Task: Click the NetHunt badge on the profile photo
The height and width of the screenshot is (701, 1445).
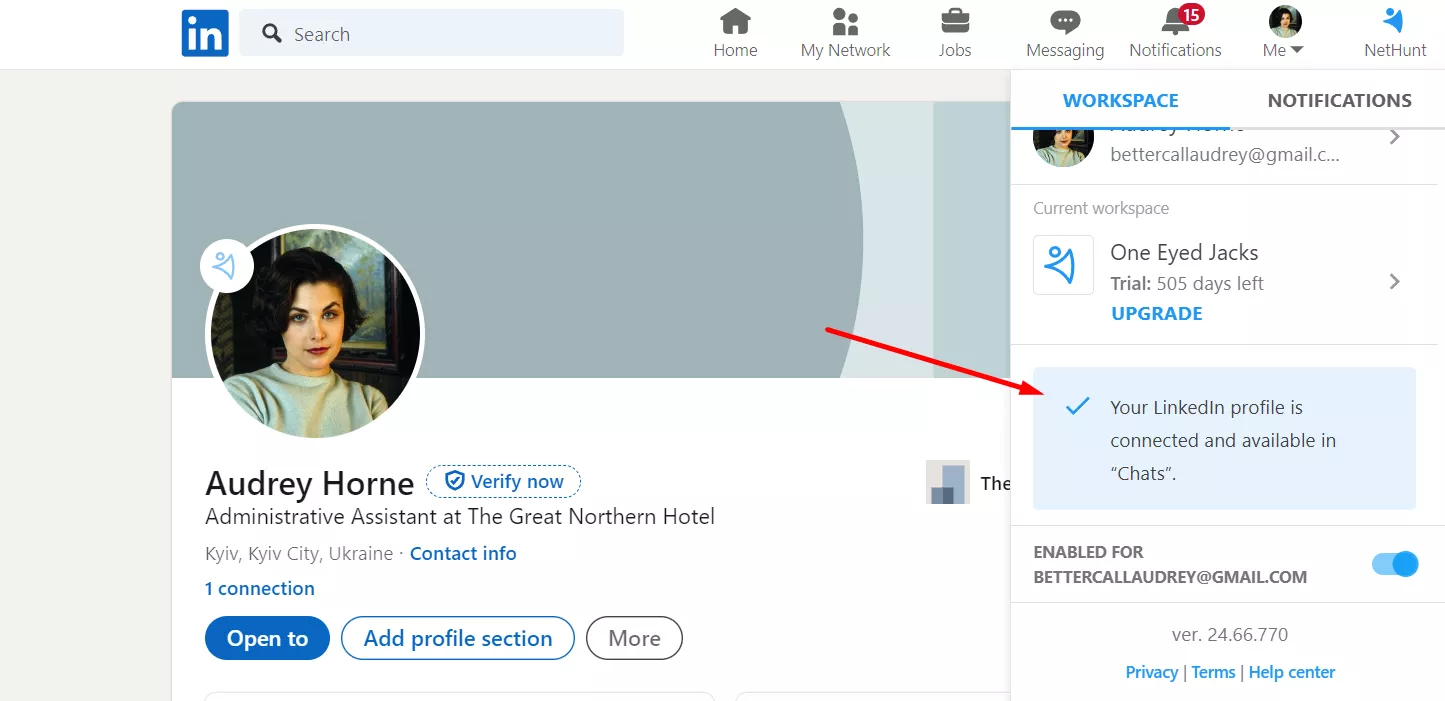Action: pyautogui.click(x=226, y=266)
